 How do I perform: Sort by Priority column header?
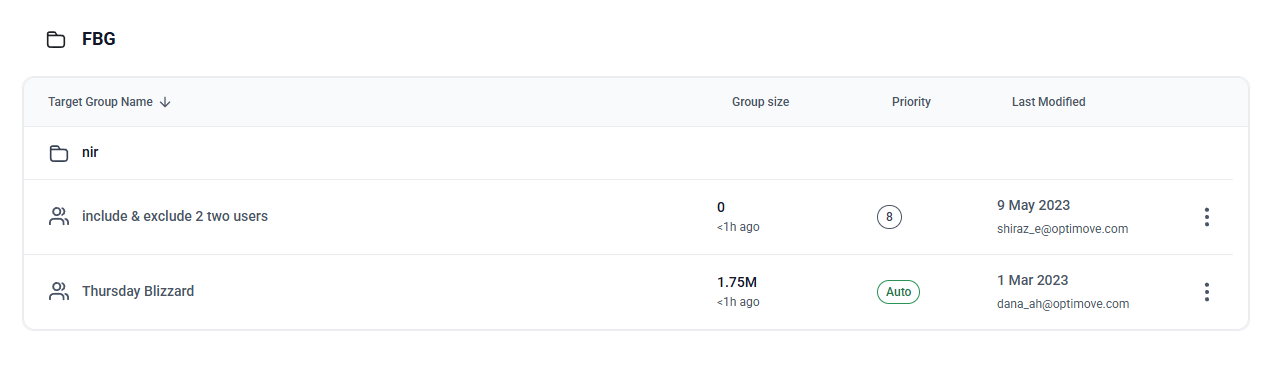(x=911, y=102)
